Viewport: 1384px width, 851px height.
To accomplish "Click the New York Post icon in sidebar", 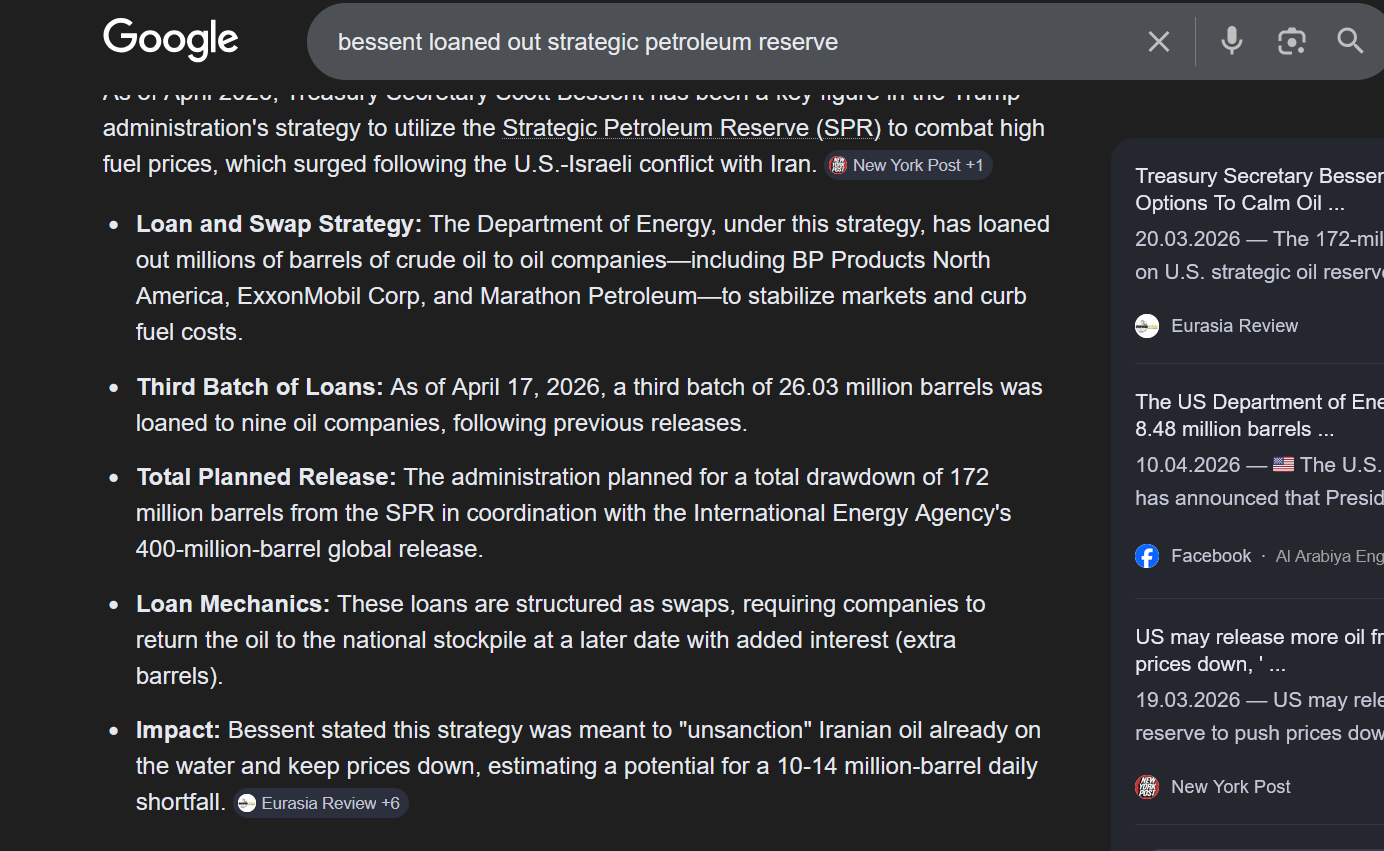I will [1147, 787].
